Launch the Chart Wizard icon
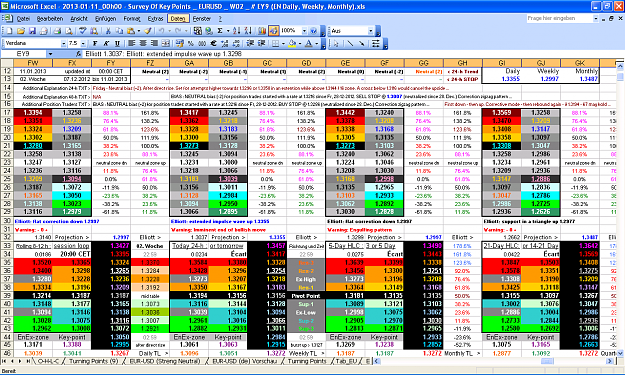 (262, 31)
